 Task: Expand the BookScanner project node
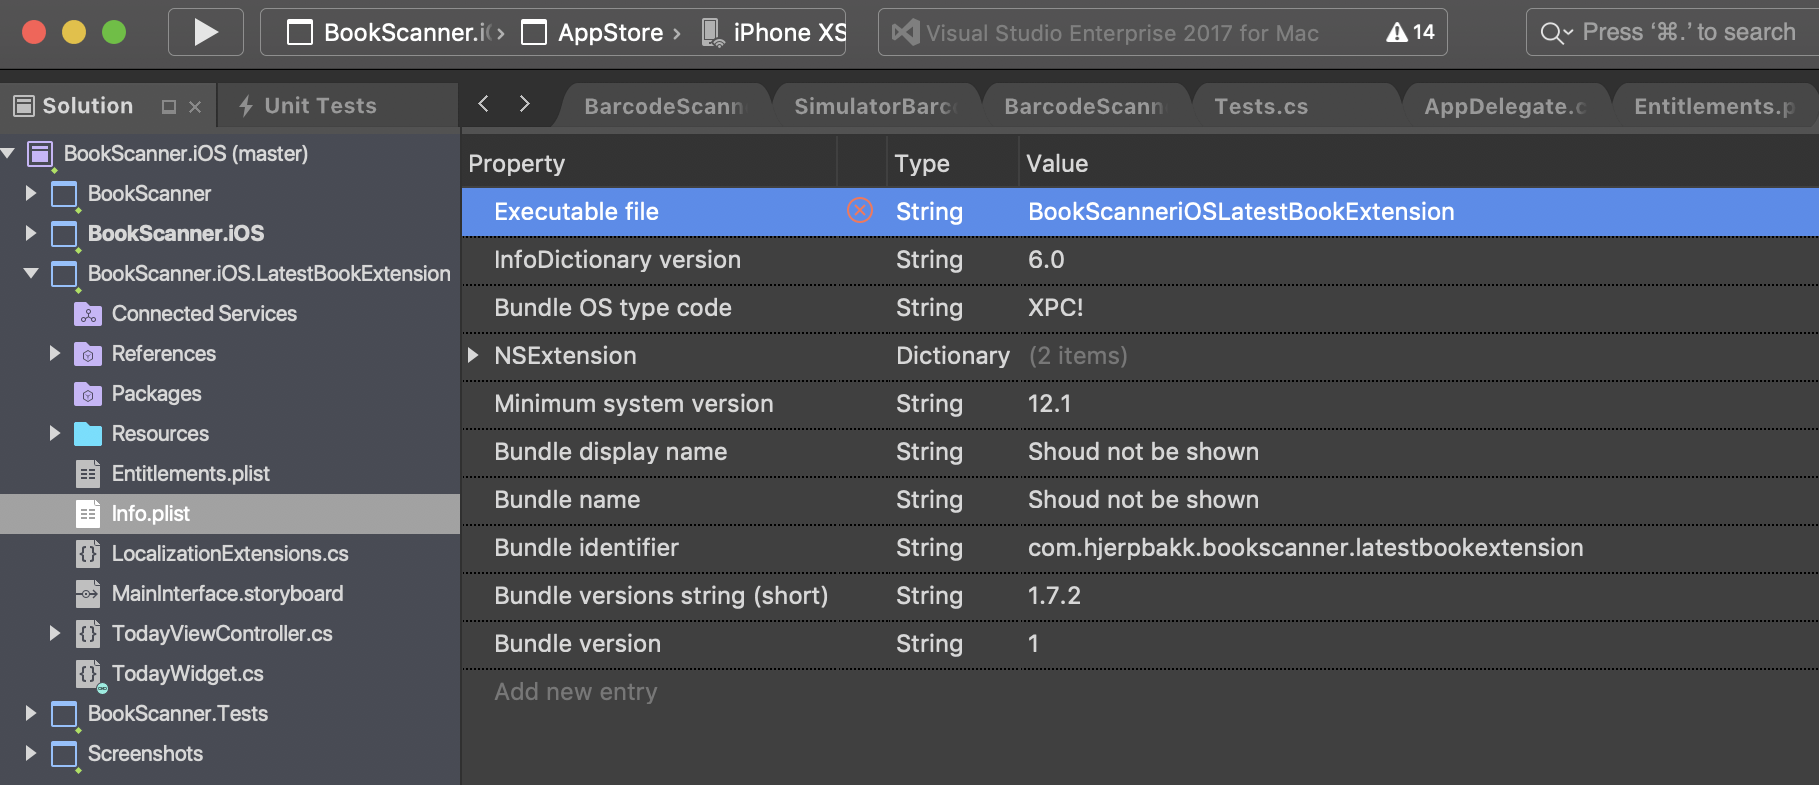pyautogui.click(x=31, y=193)
